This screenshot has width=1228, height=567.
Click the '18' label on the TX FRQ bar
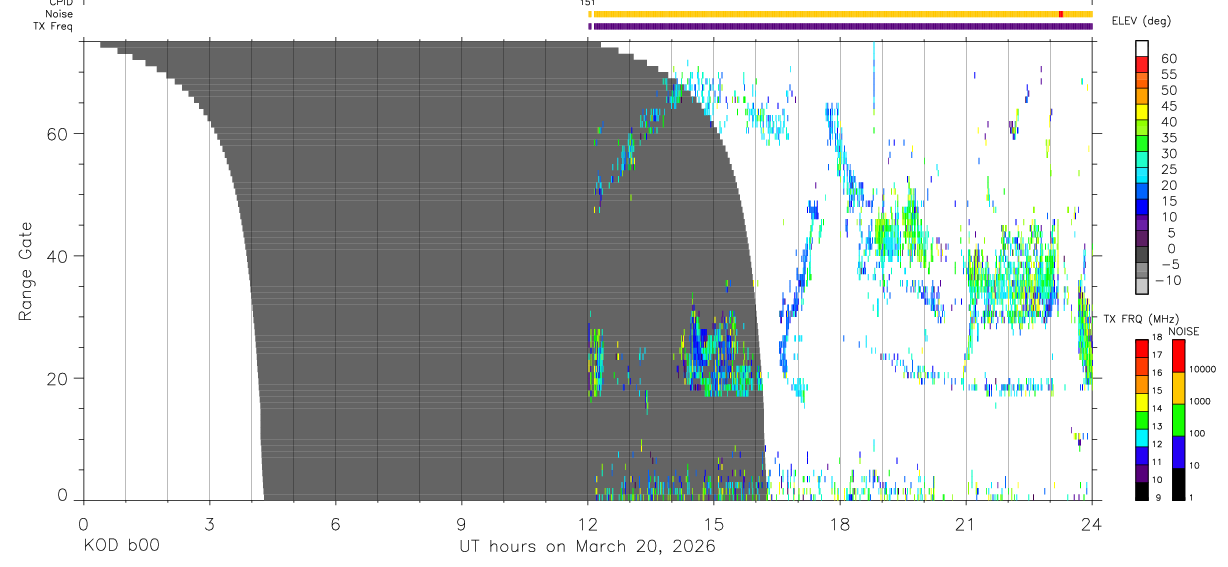point(1157,337)
